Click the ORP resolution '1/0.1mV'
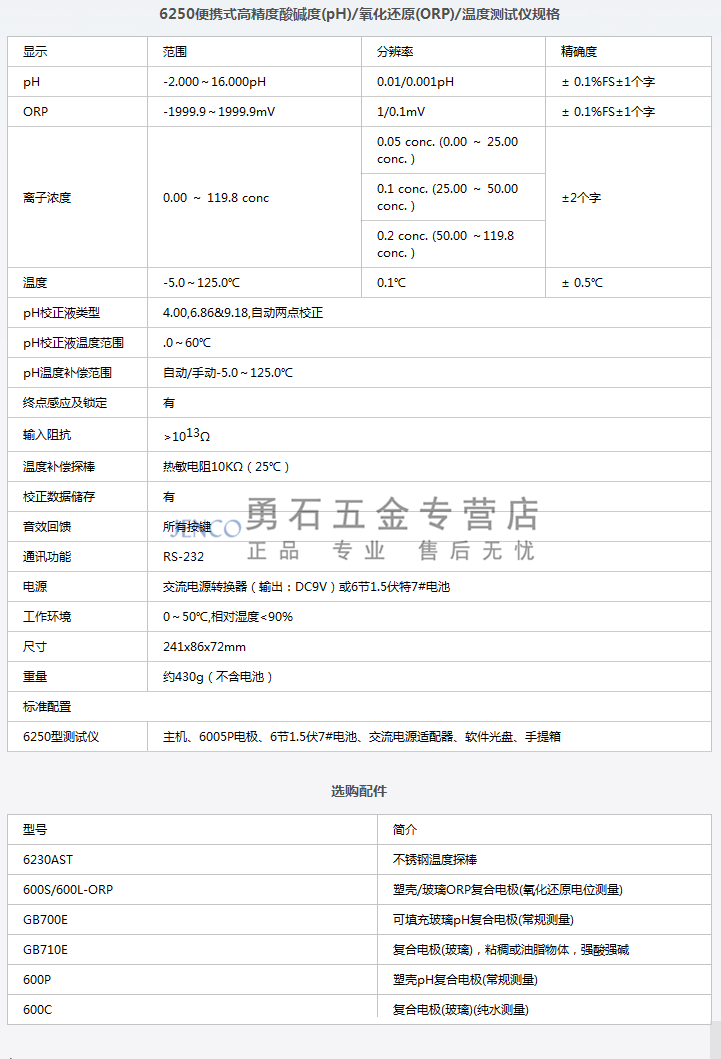 tap(401, 112)
